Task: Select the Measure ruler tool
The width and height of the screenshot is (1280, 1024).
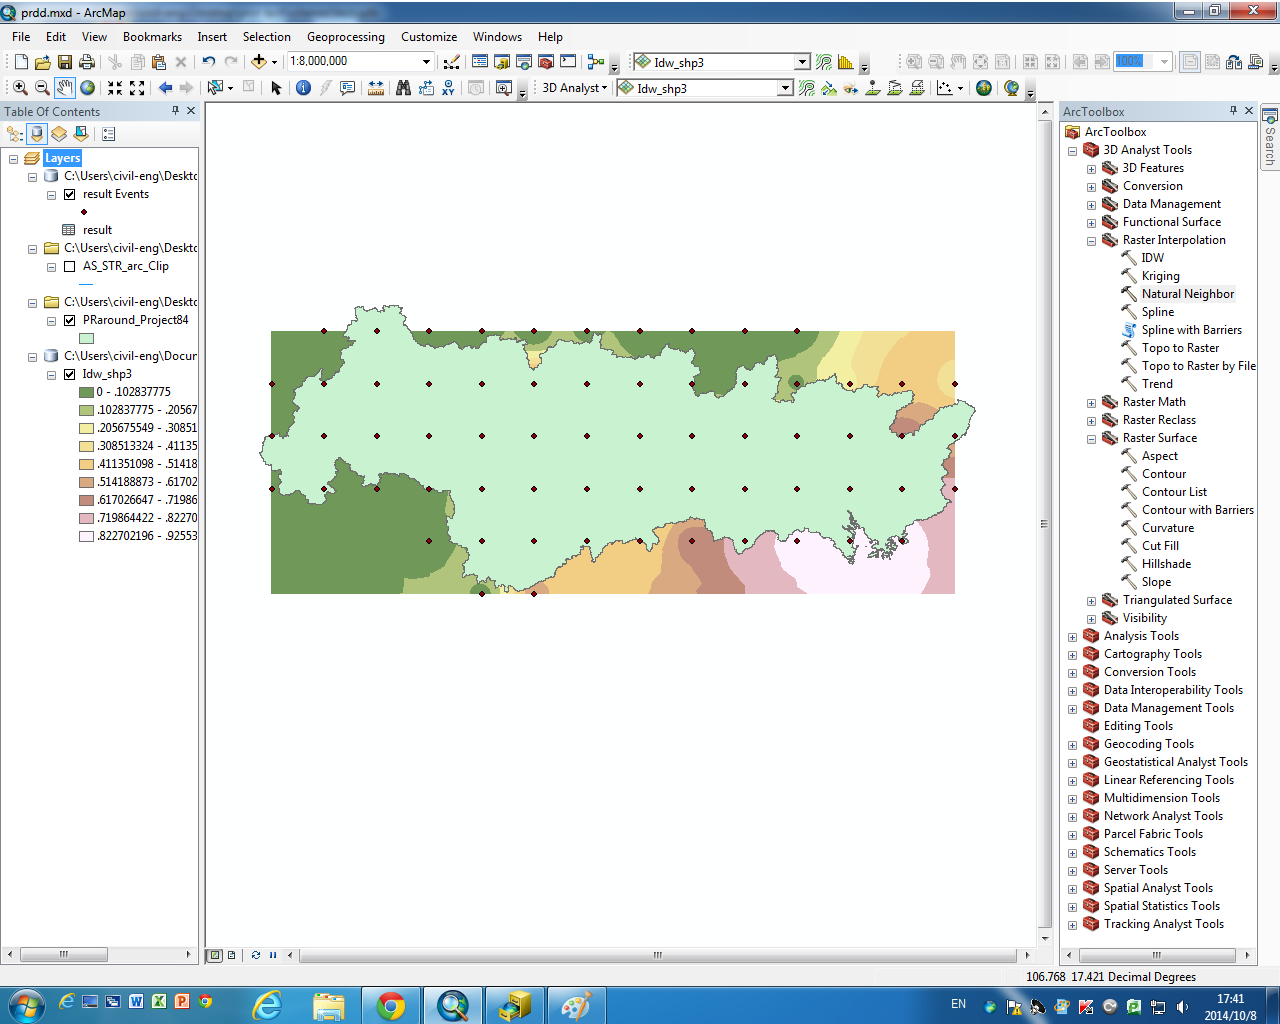Action: click(x=376, y=88)
